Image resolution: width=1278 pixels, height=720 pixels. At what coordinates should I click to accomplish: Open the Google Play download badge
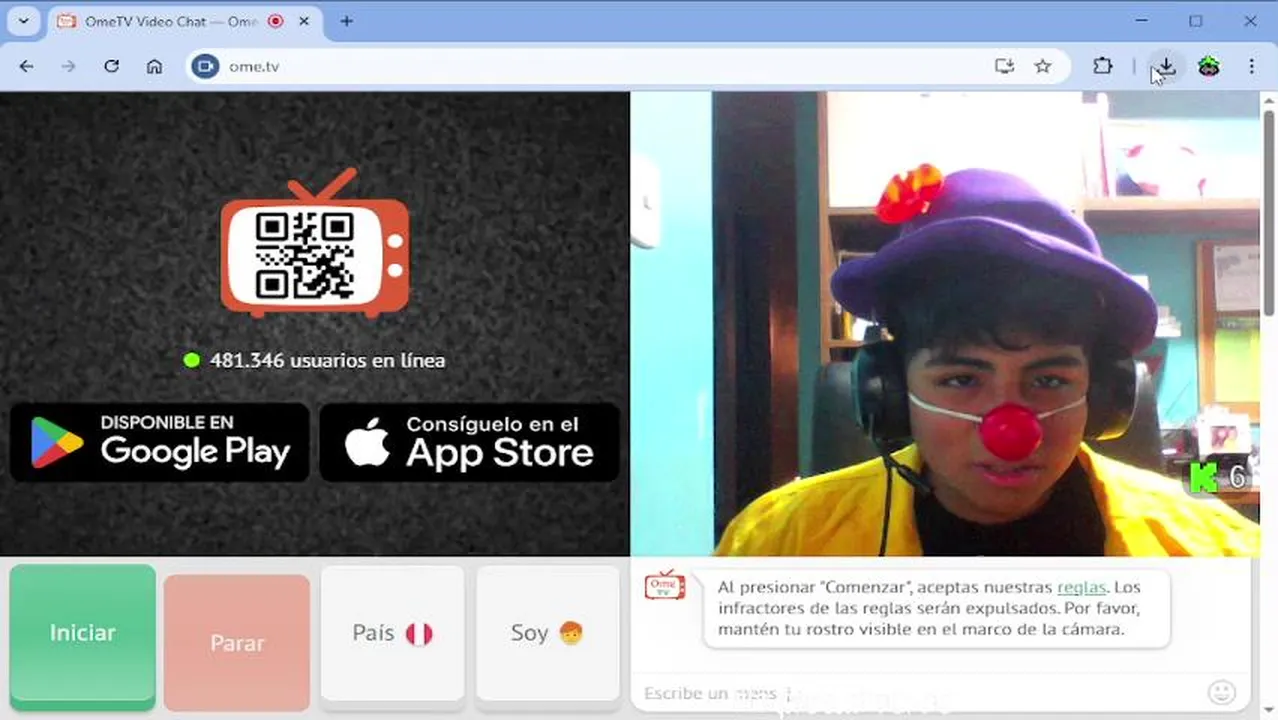[160, 442]
